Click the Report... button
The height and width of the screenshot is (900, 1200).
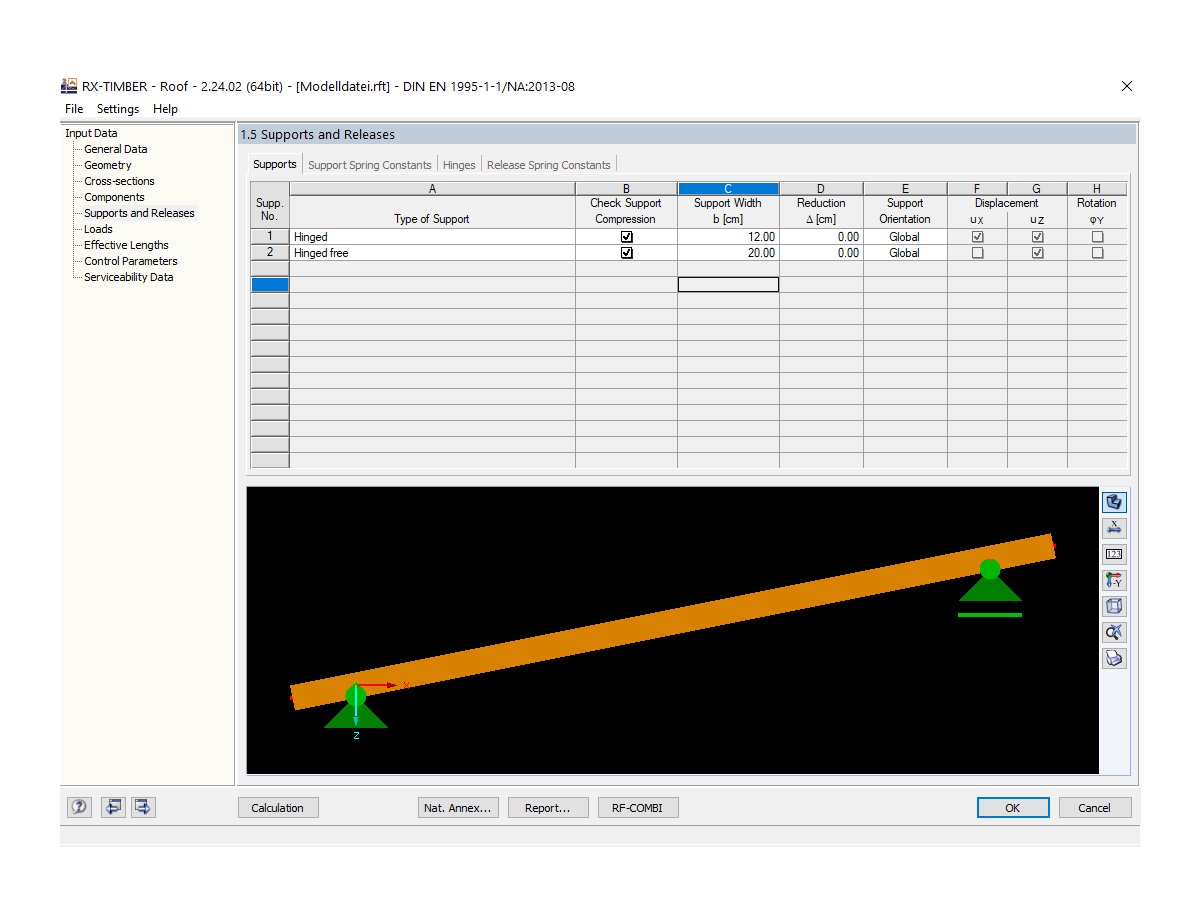point(547,808)
